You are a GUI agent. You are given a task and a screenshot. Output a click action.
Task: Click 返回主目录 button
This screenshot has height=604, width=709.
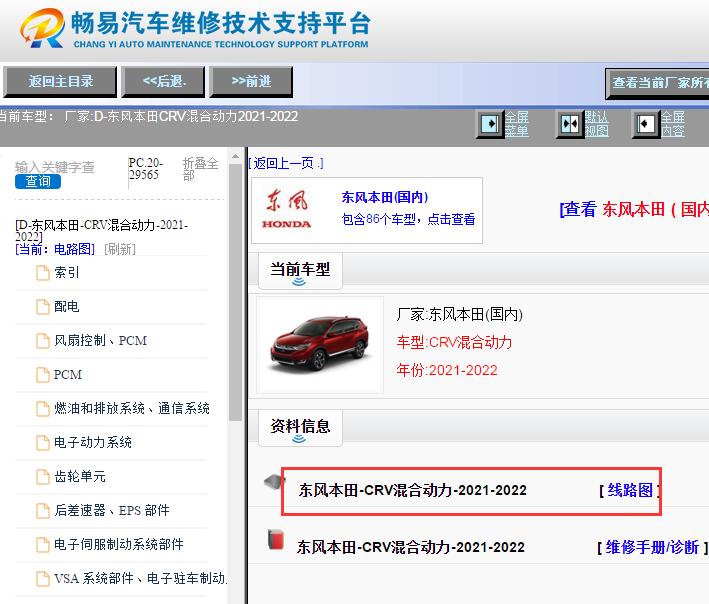[60, 81]
